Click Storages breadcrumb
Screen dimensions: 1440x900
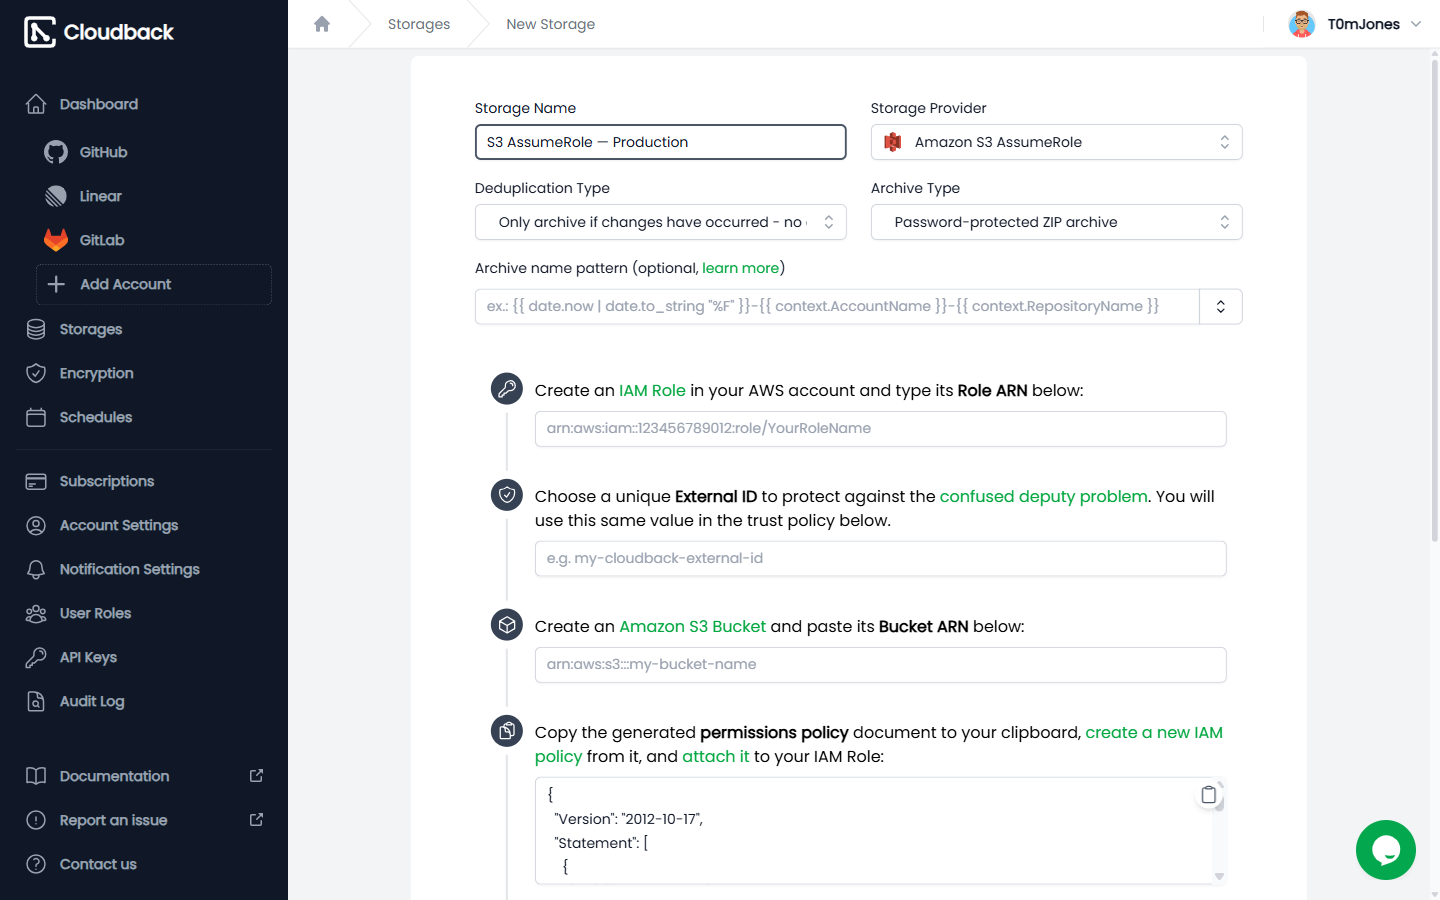[419, 24]
